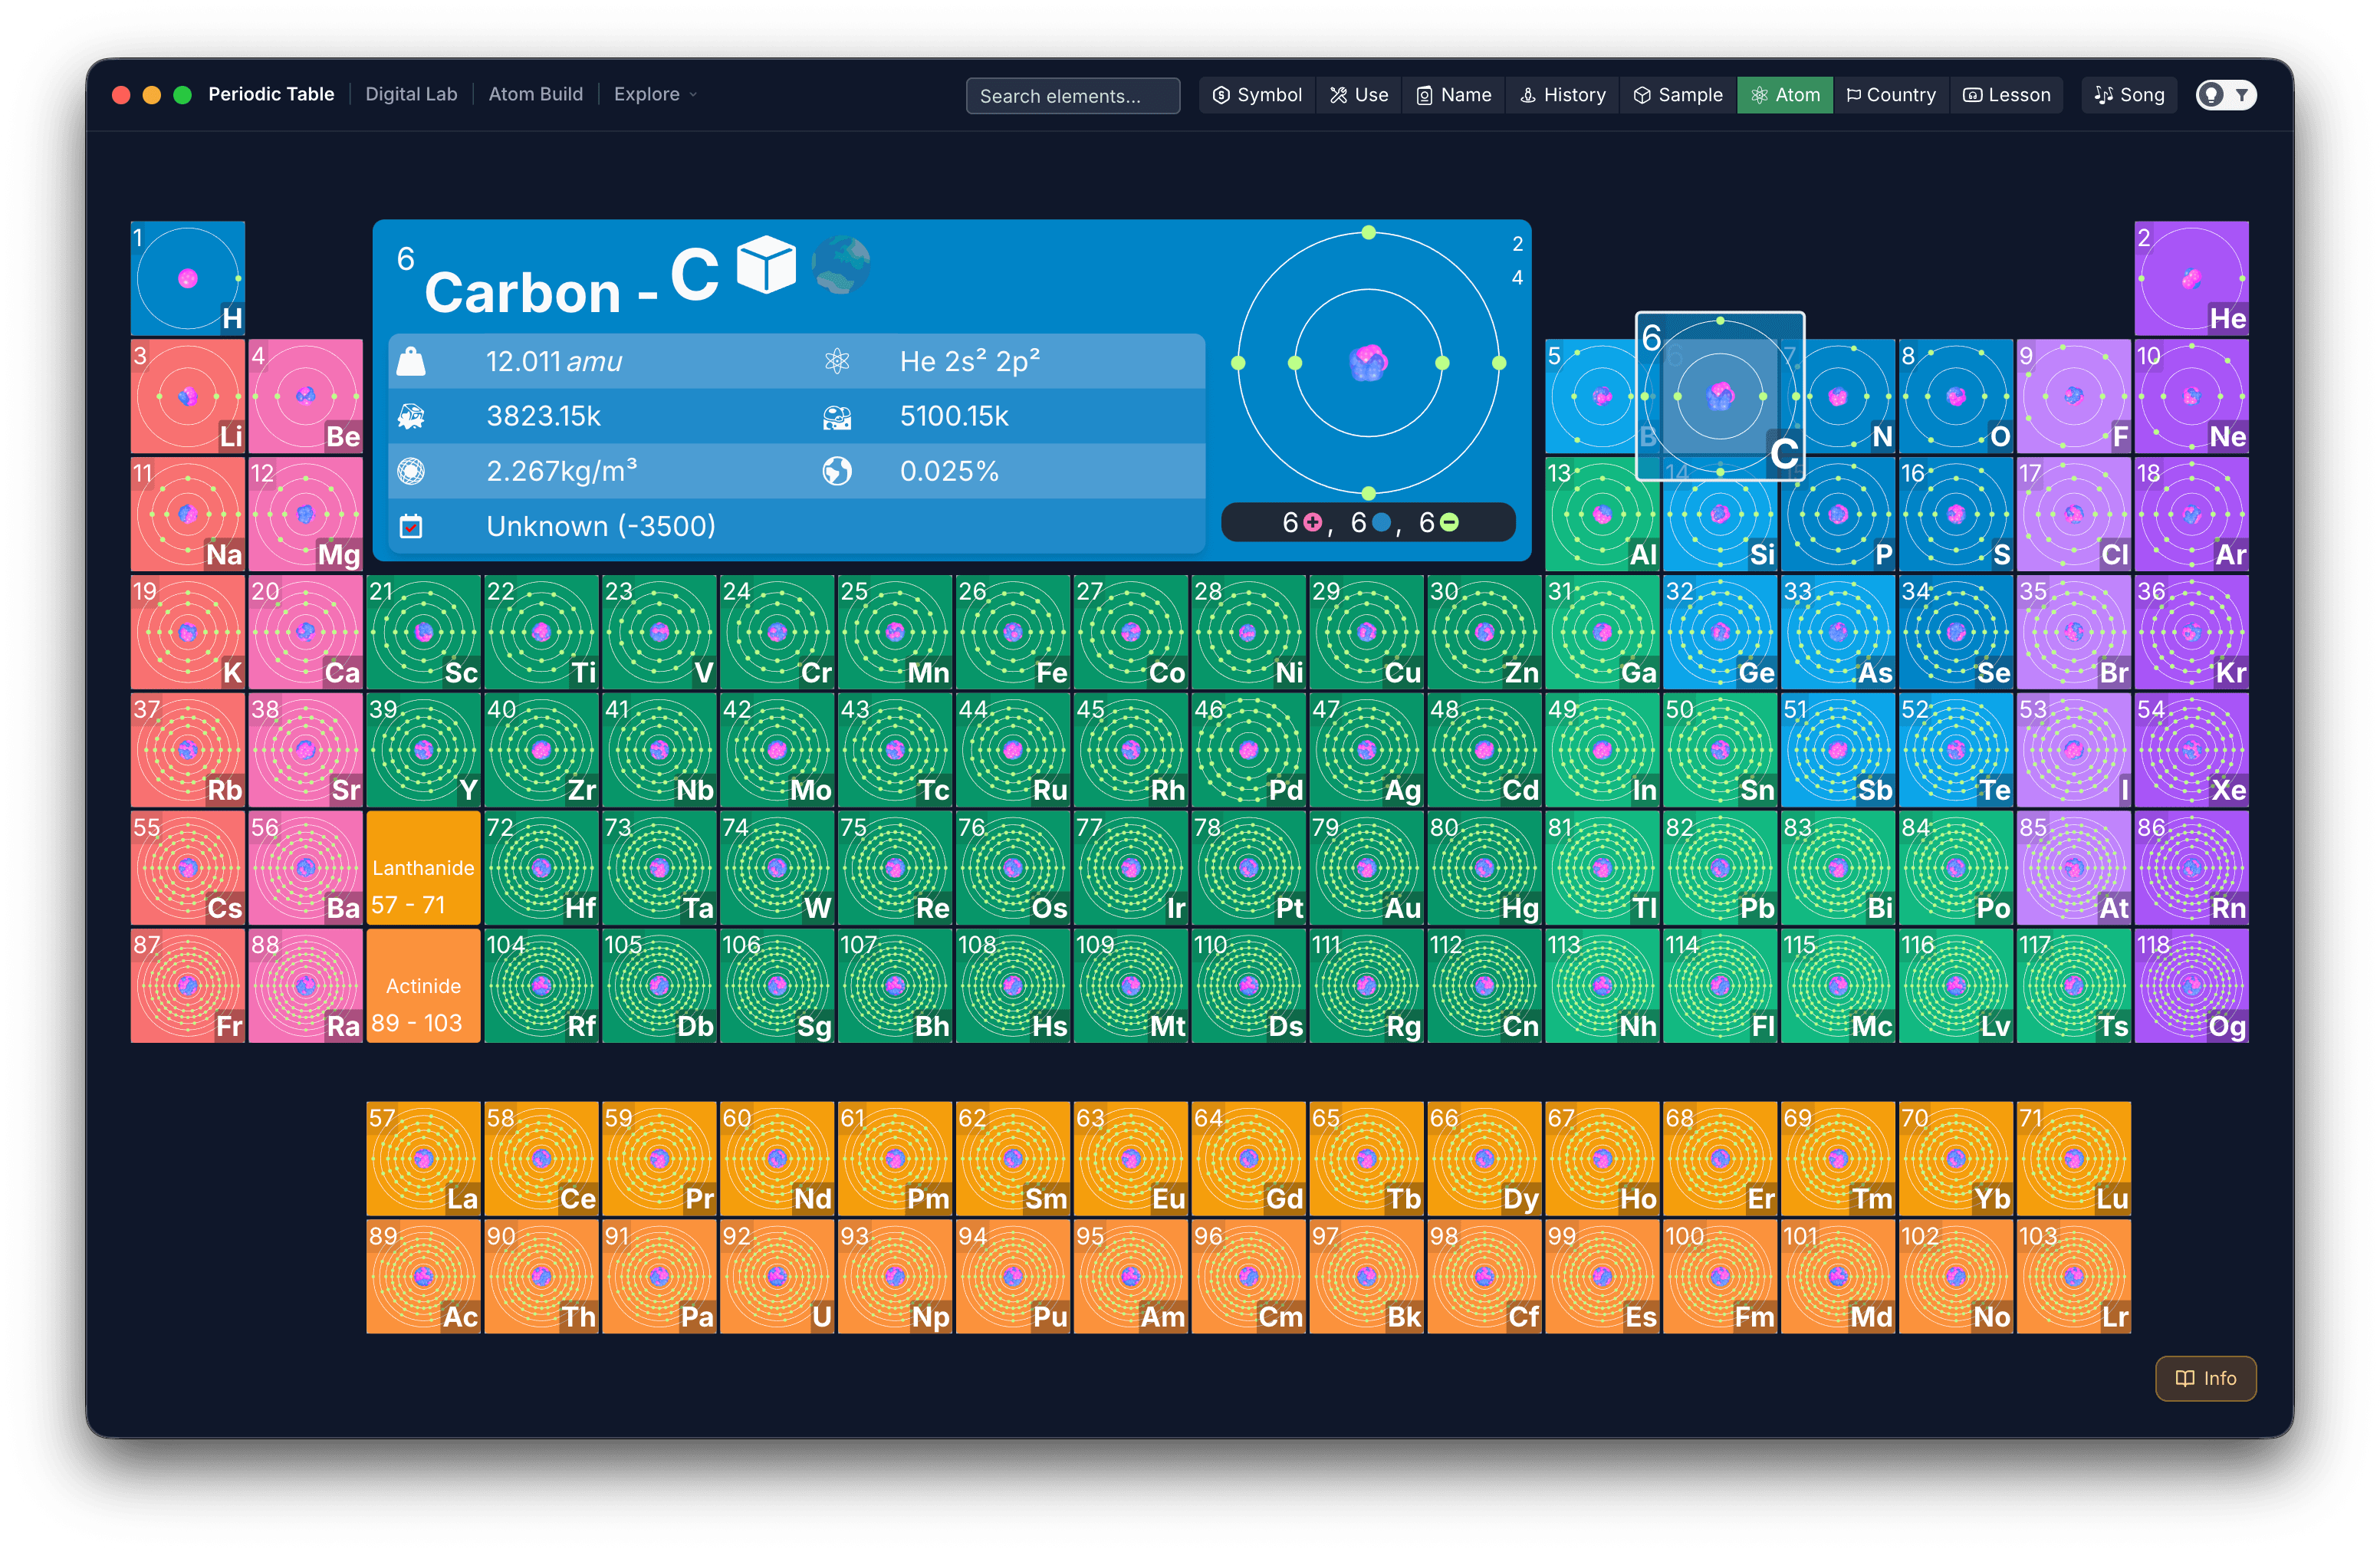Select the gold Au element tile
Image resolution: width=2380 pixels, height=1552 pixels.
(1366, 868)
